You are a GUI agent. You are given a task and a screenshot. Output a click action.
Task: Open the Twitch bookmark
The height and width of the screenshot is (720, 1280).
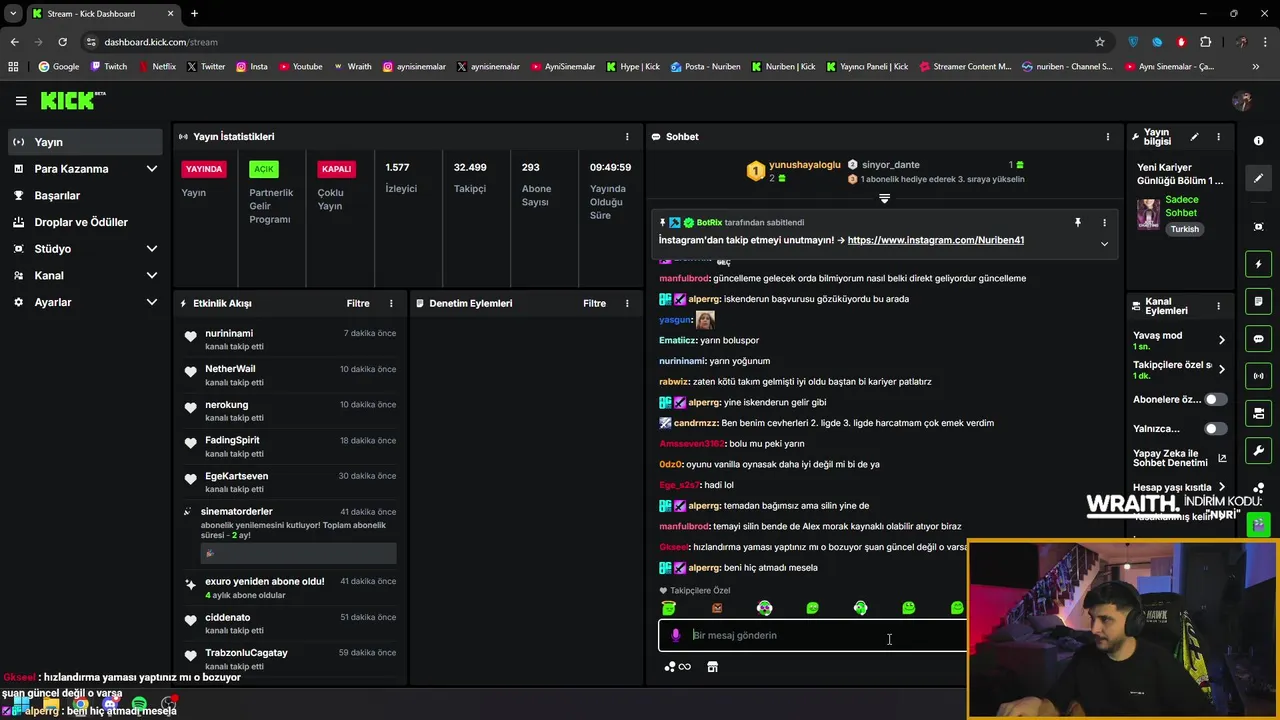[x=109, y=67]
